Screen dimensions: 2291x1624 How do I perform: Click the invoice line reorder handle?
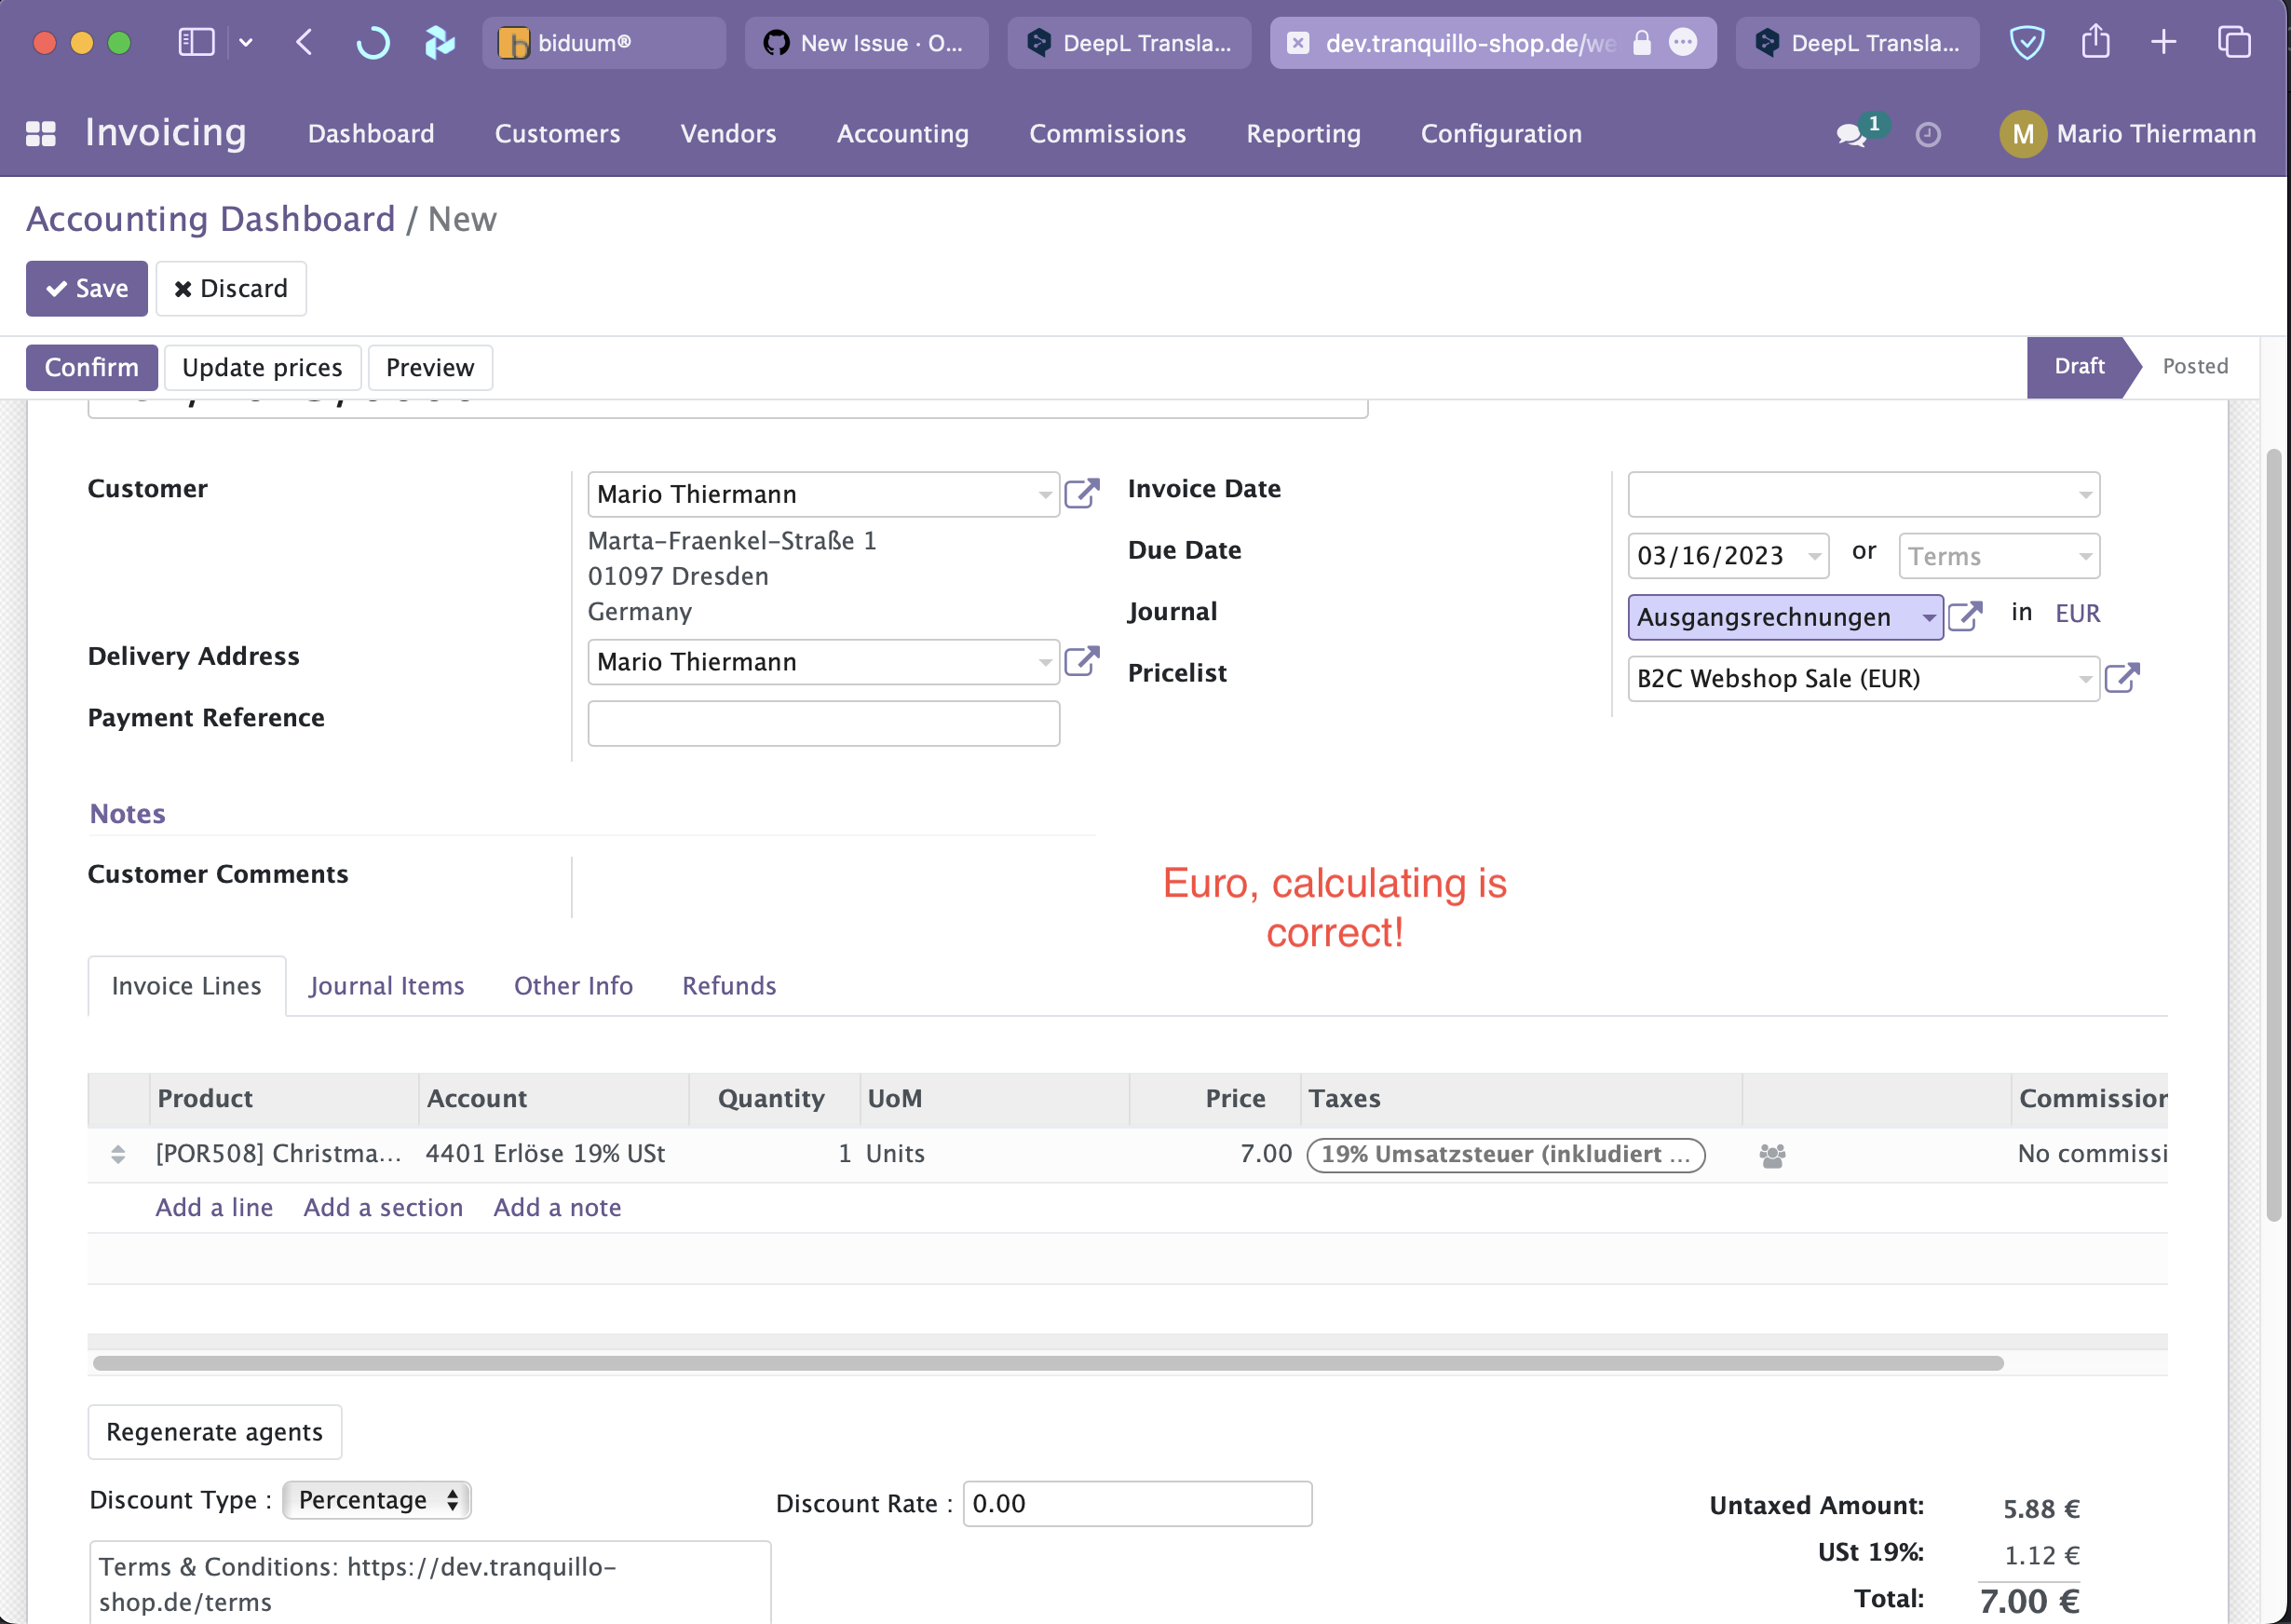[x=118, y=1154]
